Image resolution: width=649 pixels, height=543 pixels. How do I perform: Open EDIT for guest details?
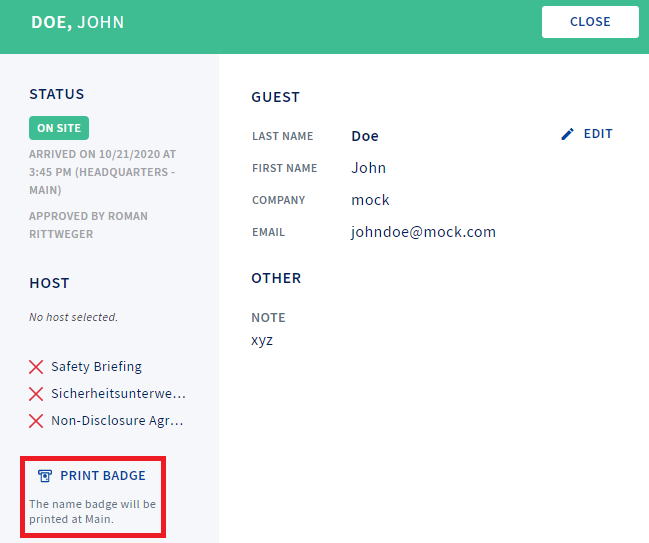pos(598,134)
